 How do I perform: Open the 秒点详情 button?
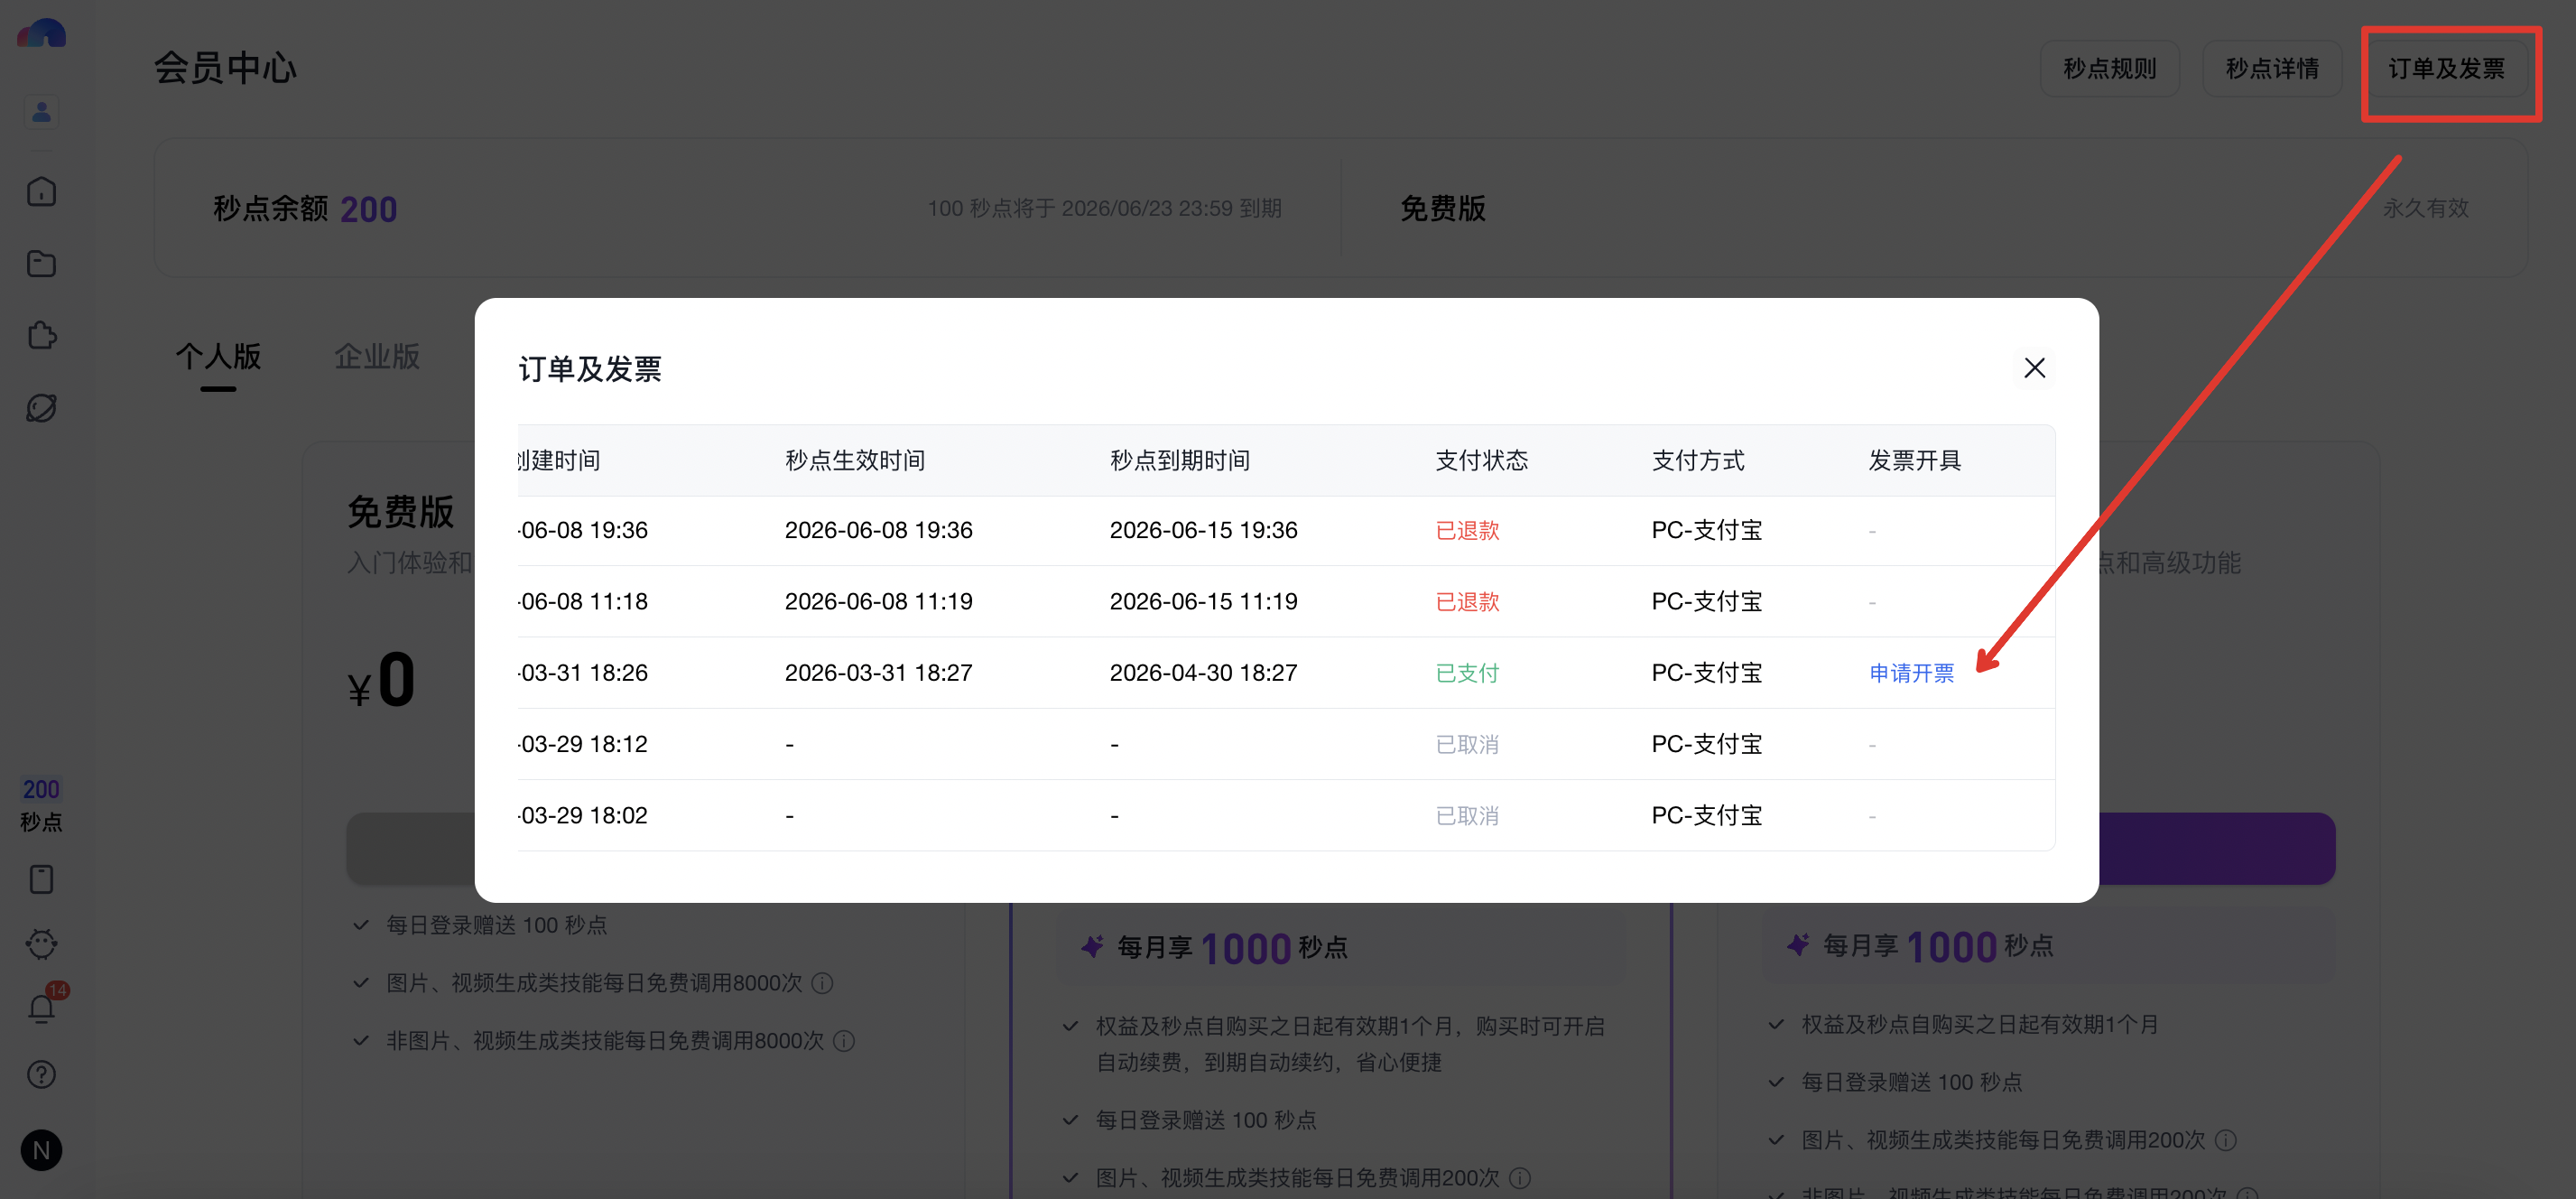[x=2272, y=69]
